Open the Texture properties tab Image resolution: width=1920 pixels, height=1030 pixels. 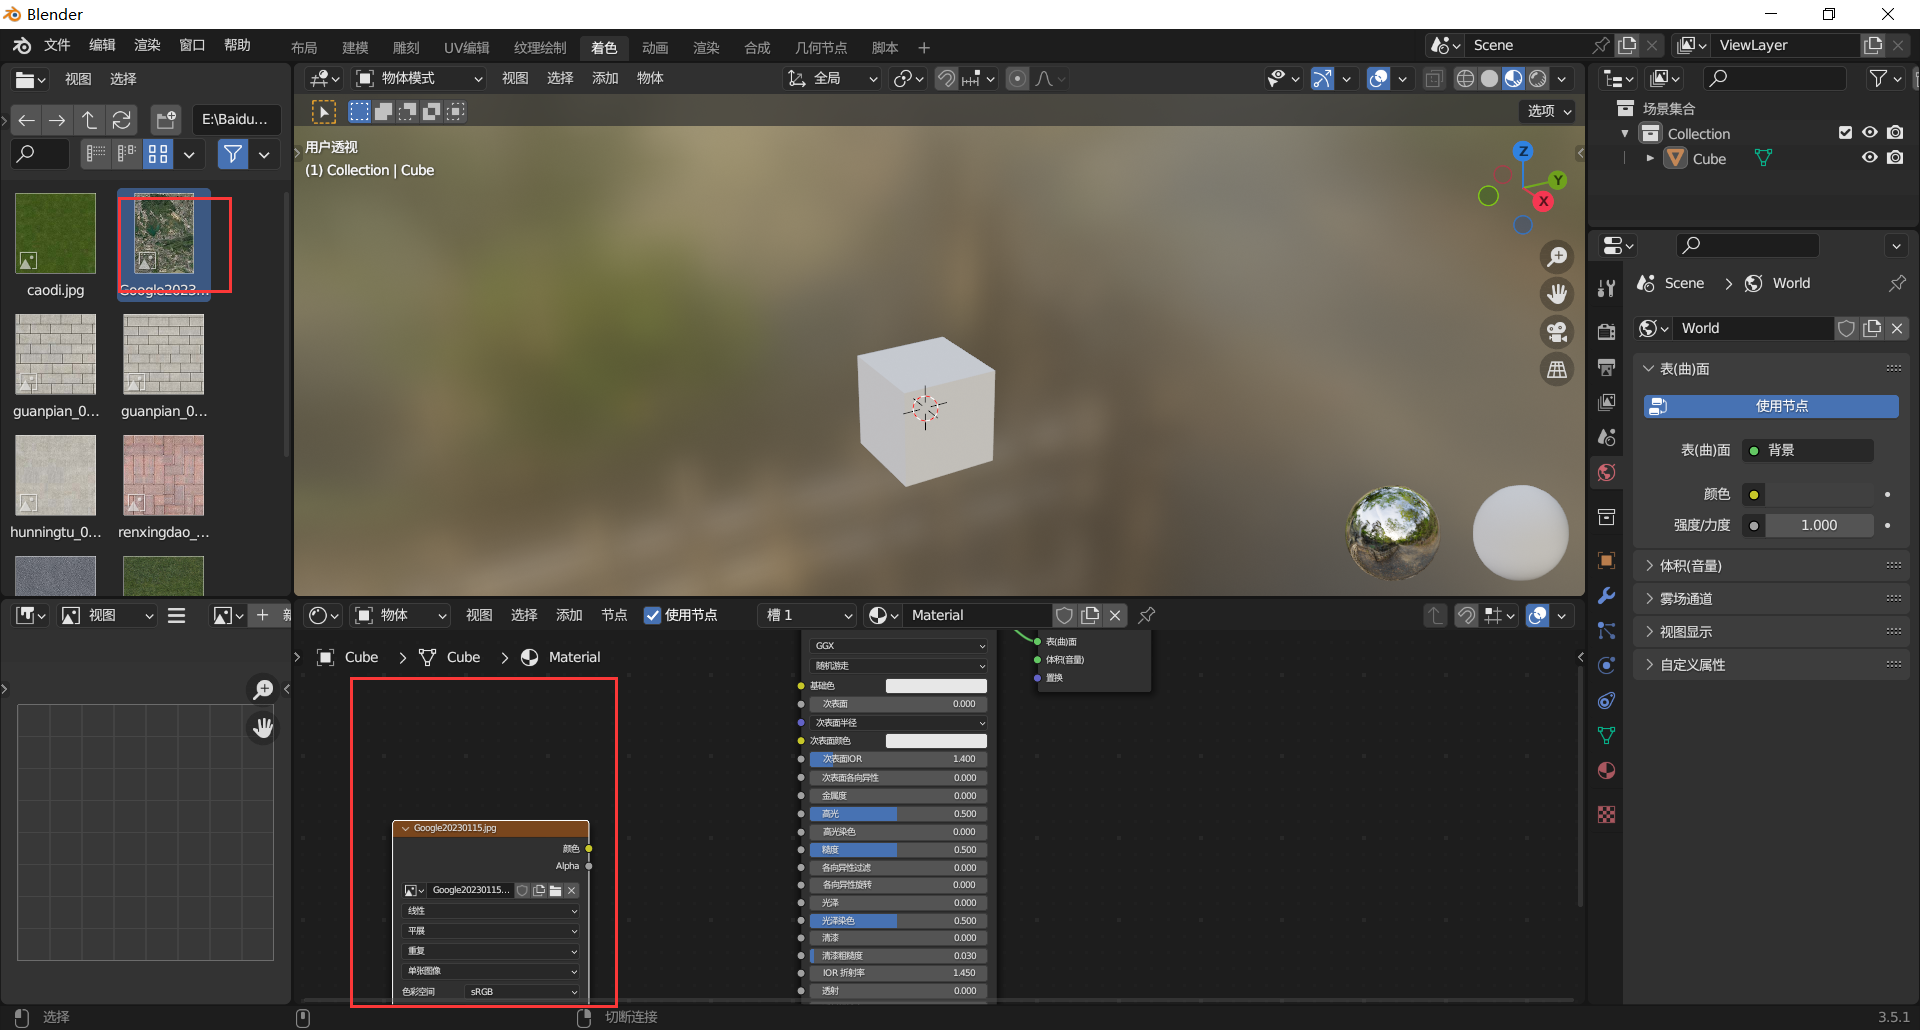point(1606,815)
